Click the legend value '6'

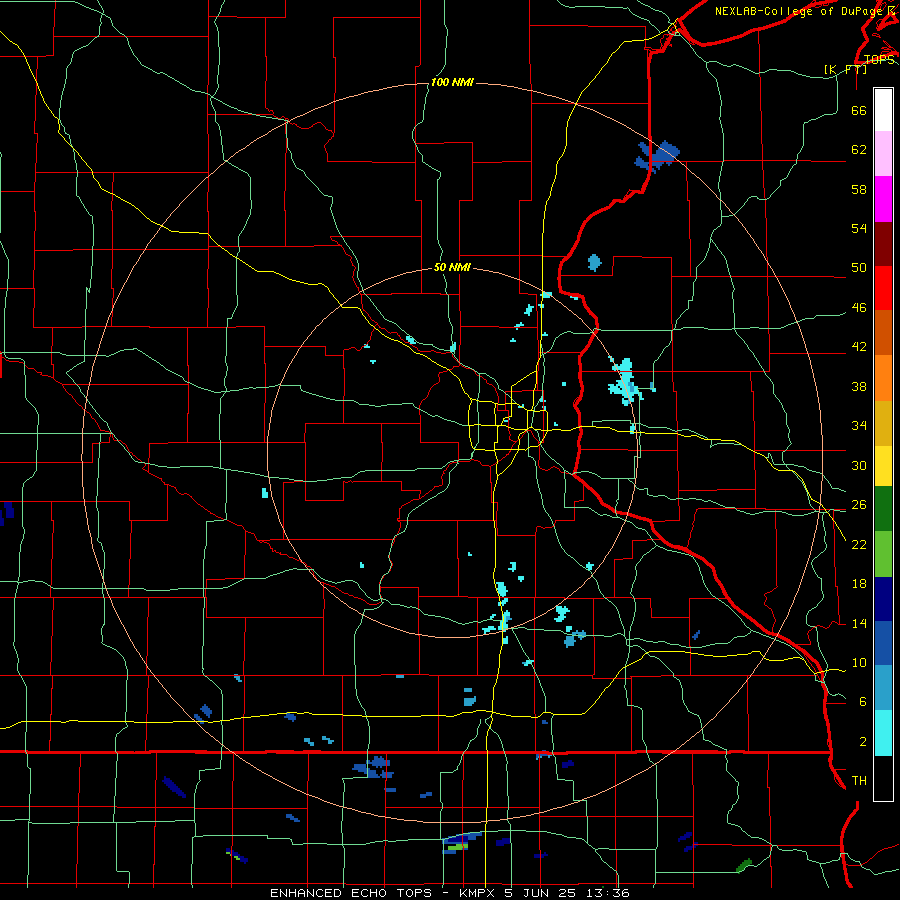pos(863,702)
